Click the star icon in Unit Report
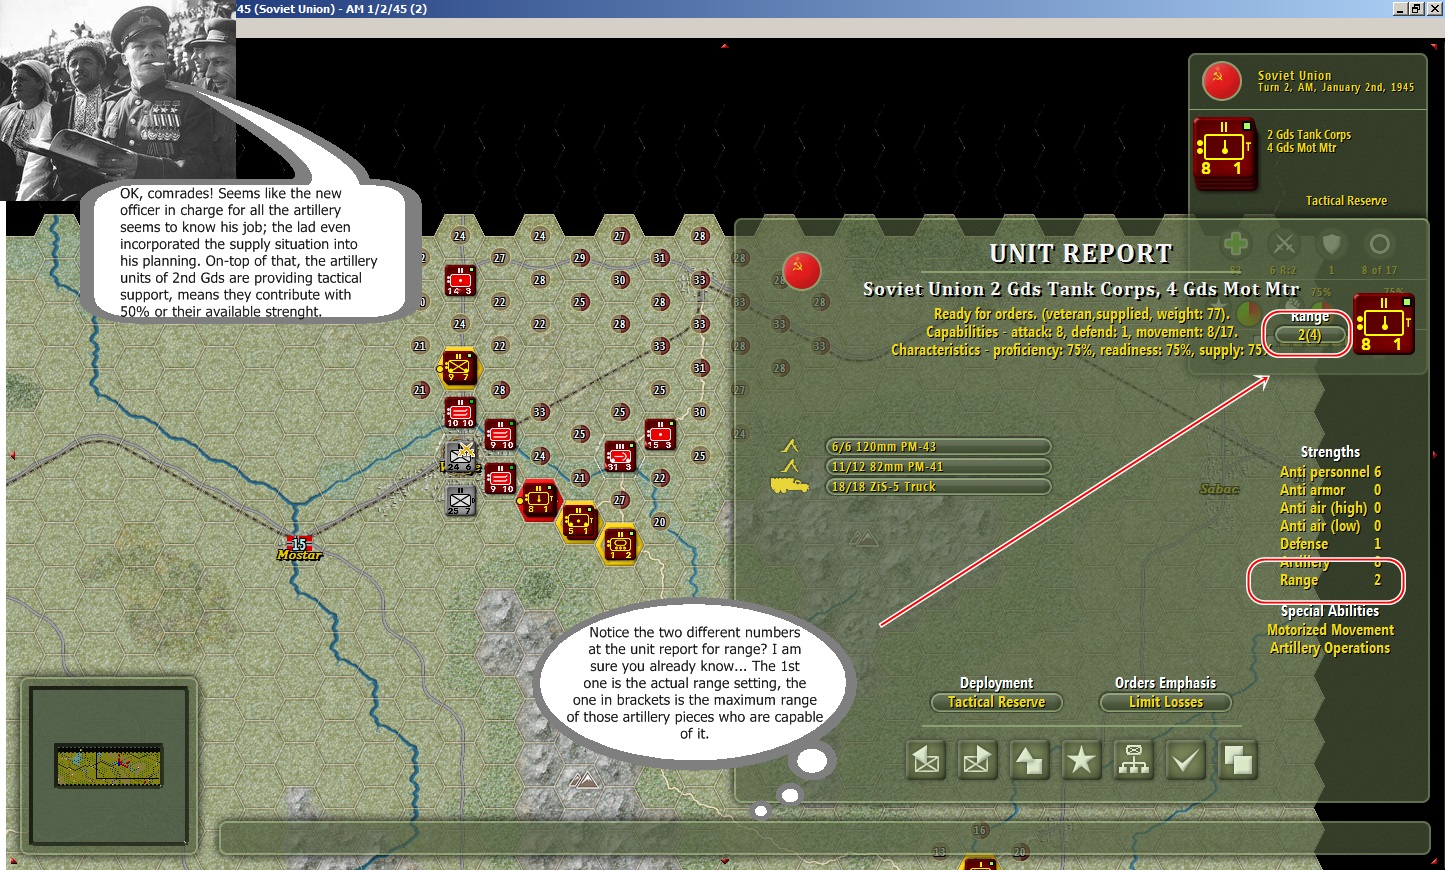The height and width of the screenshot is (870, 1445). pos(1081,760)
